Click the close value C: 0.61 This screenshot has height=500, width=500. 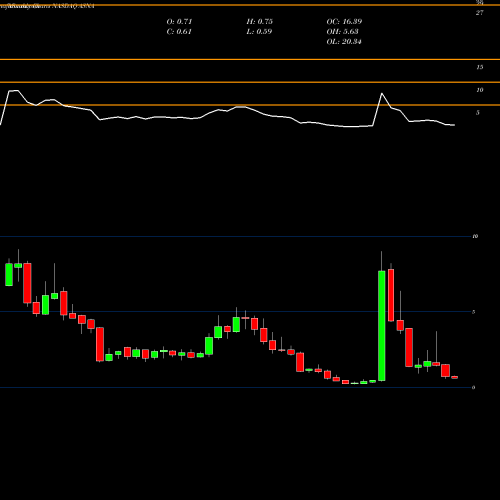point(179,32)
